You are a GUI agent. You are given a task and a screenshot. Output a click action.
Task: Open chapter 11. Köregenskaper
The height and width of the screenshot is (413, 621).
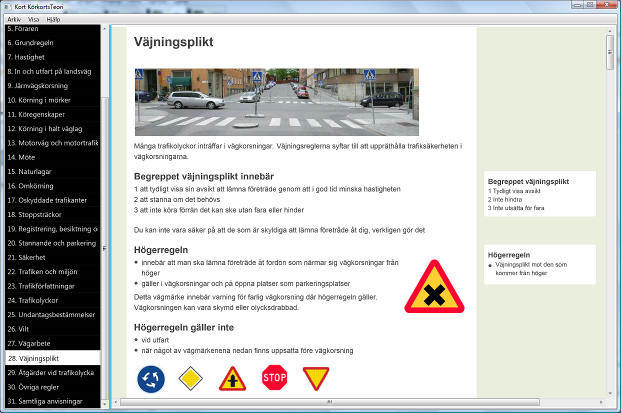(x=53, y=114)
